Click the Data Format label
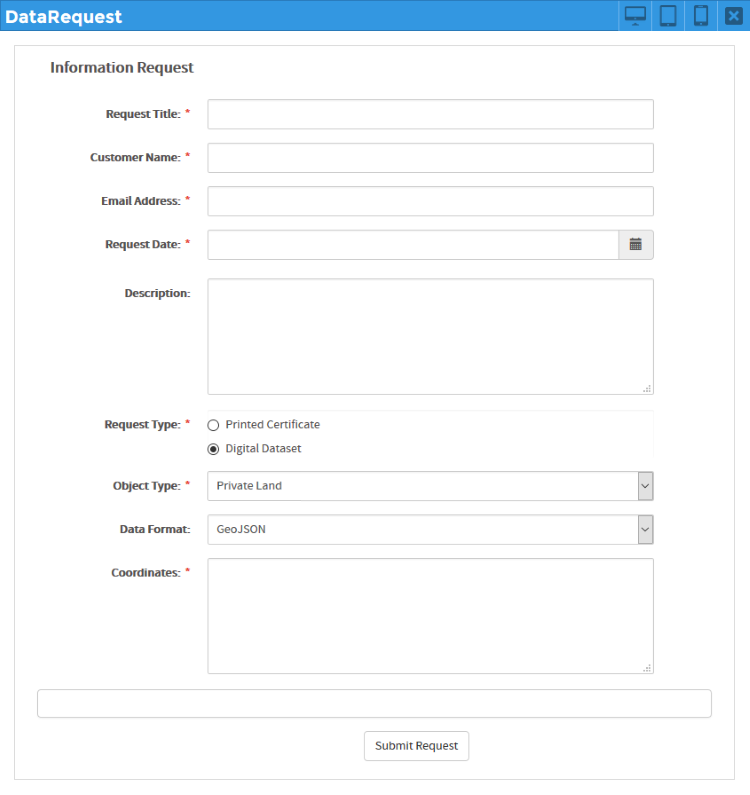Viewport: 750px width, 795px height. (155, 529)
